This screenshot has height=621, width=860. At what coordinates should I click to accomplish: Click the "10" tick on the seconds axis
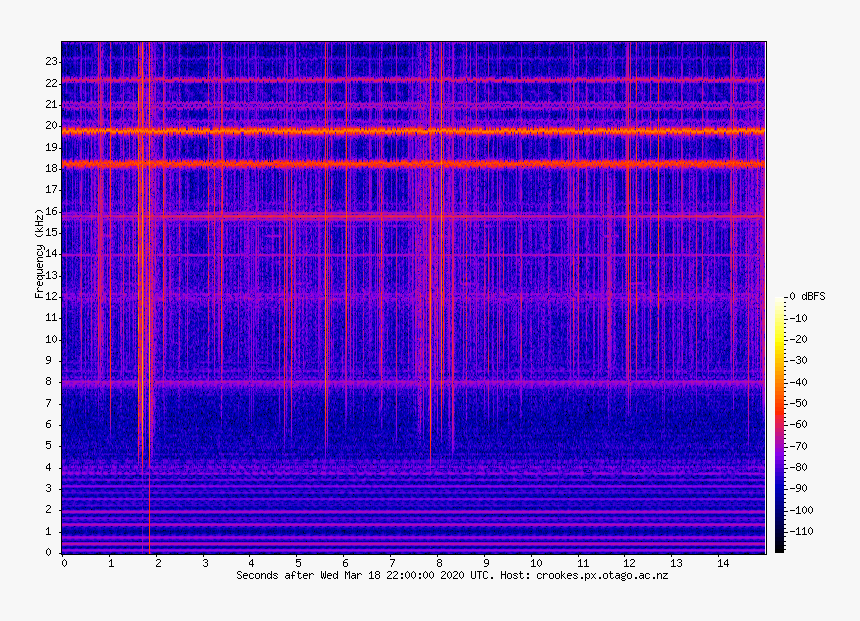pos(536,563)
